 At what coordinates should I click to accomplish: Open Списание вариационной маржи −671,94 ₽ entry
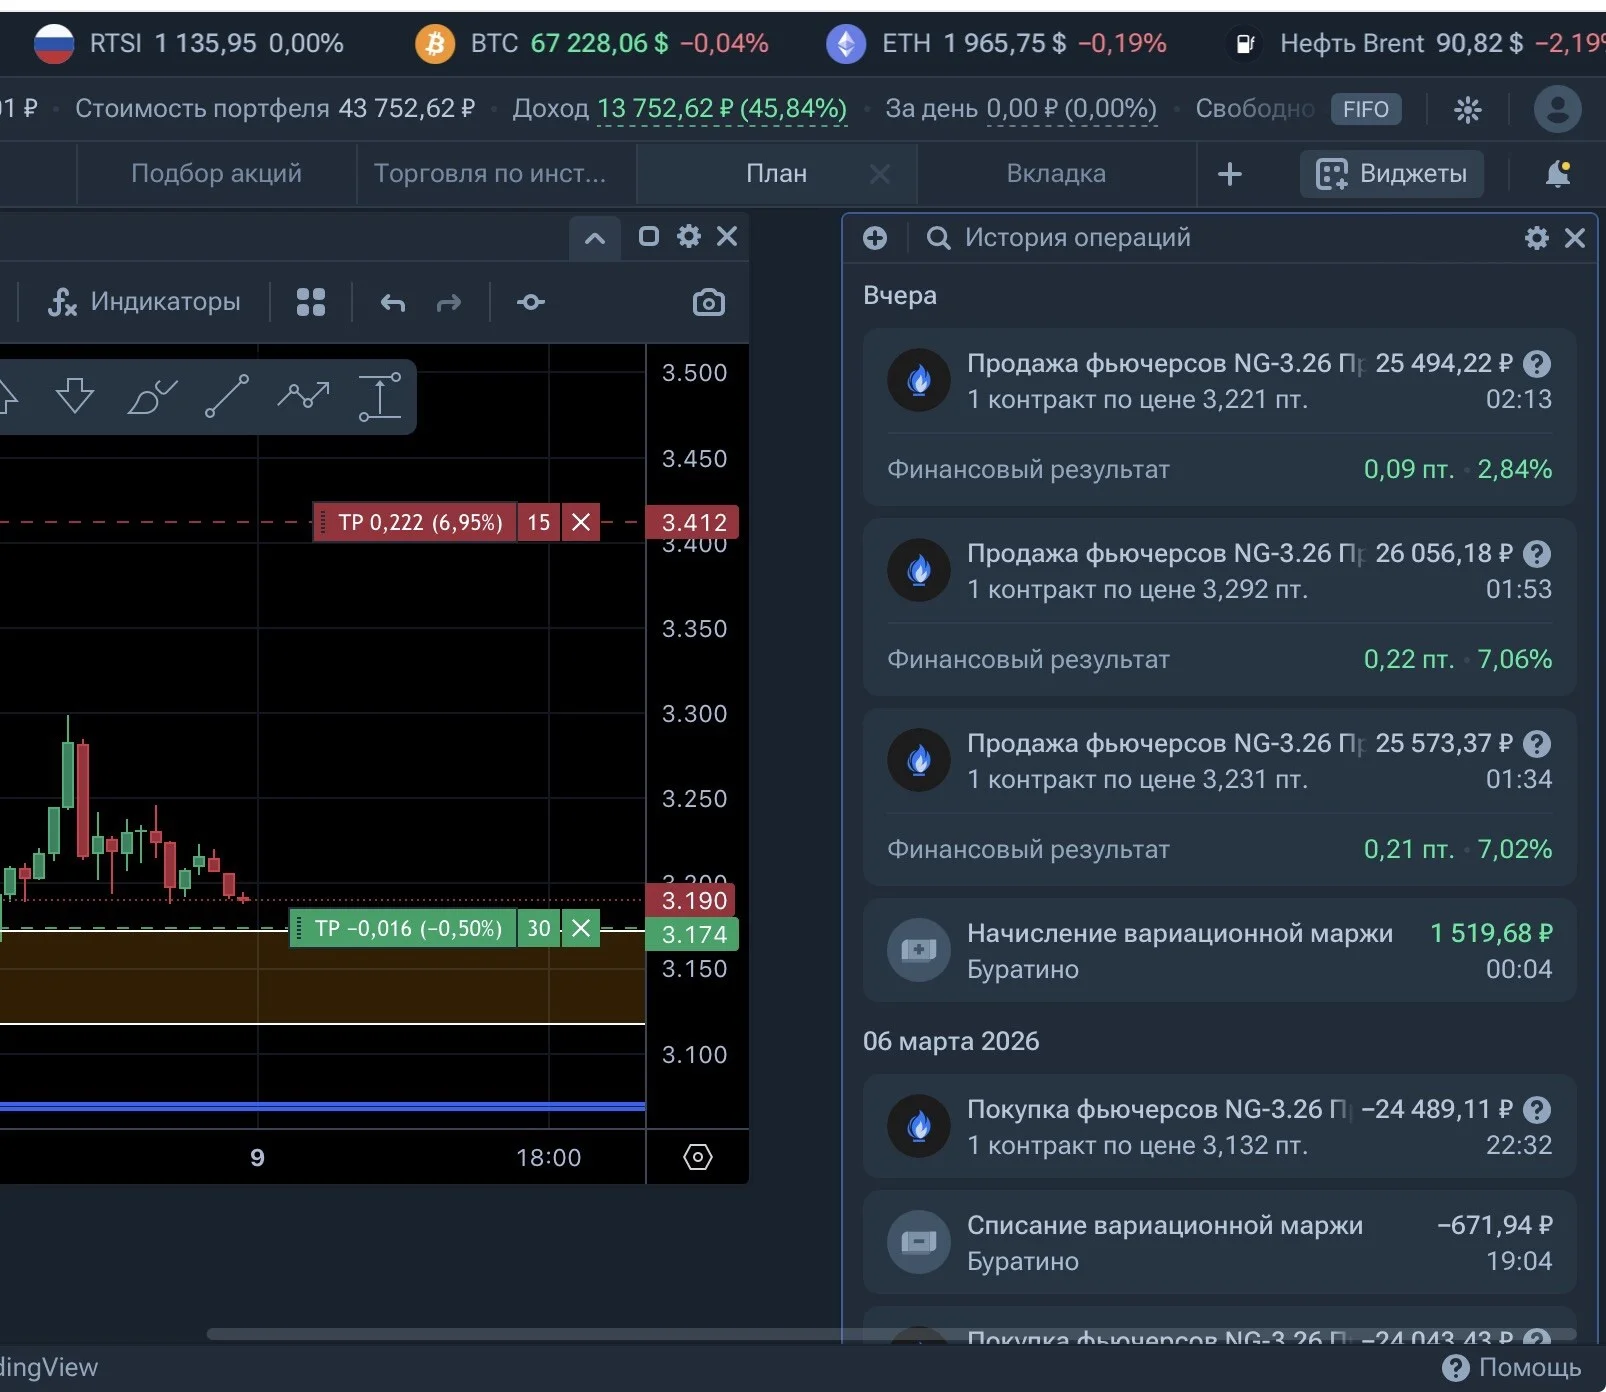(1219, 1242)
